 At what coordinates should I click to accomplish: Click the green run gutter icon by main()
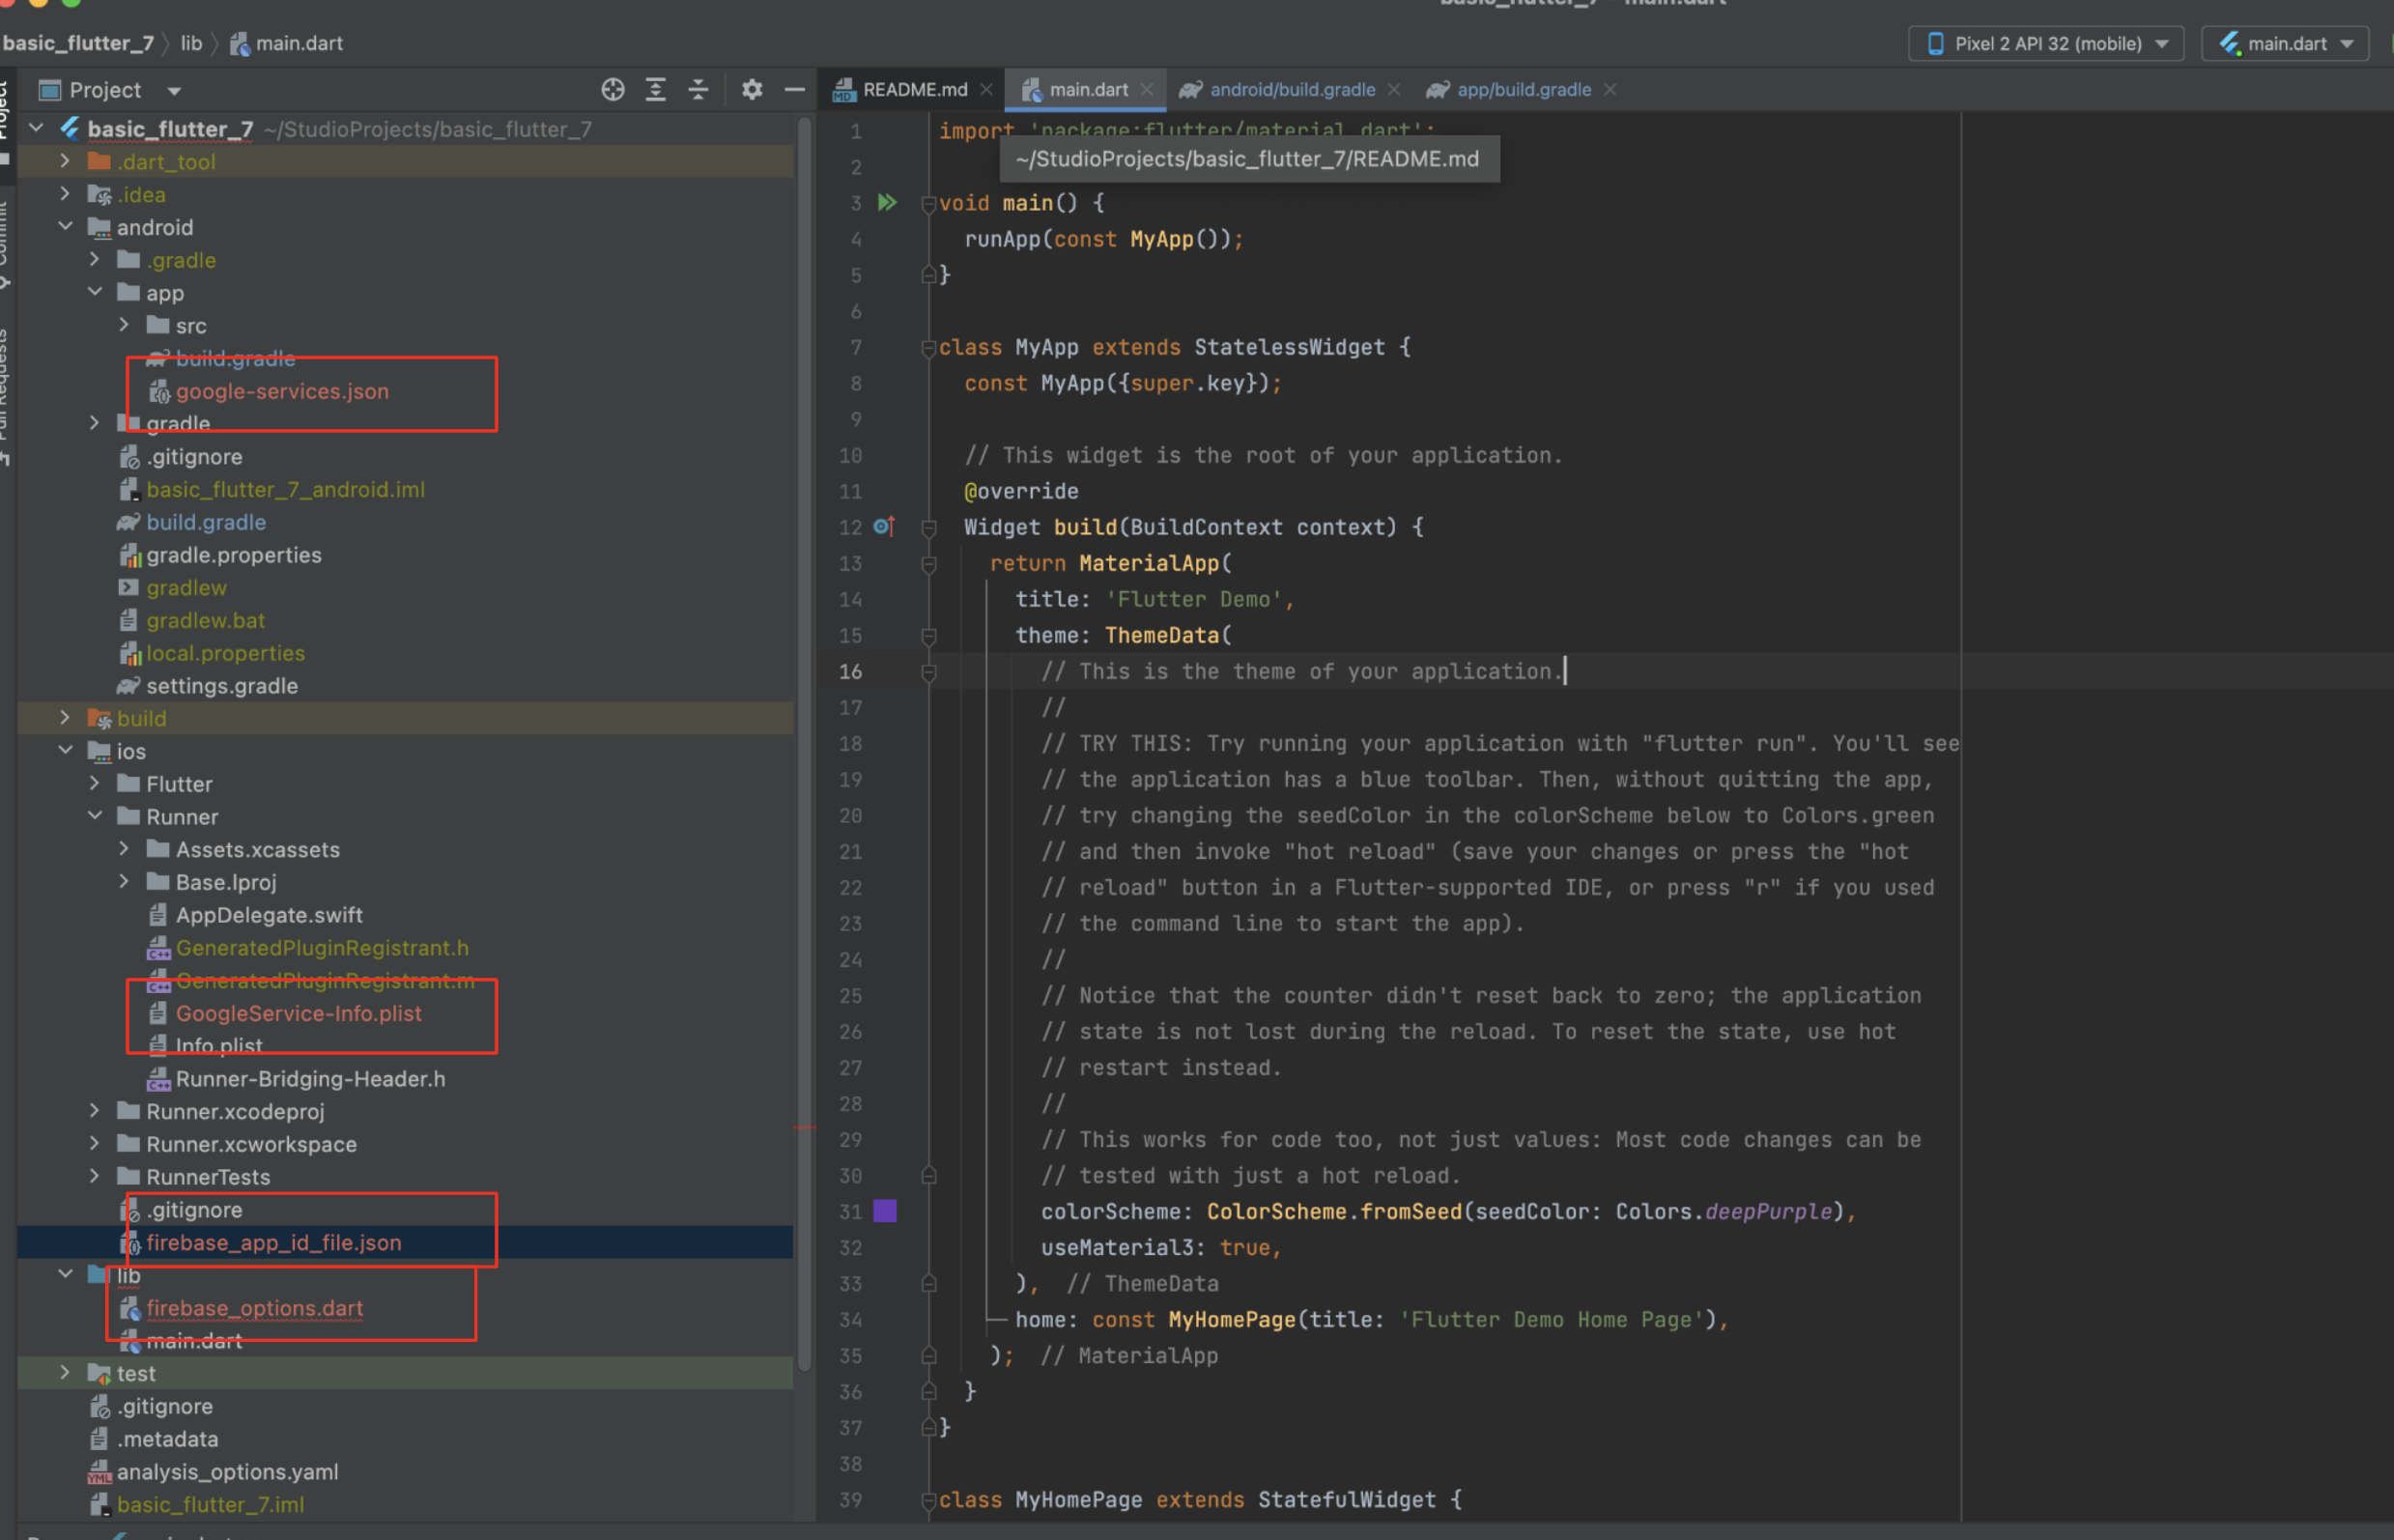pyautogui.click(x=887, y=203)
